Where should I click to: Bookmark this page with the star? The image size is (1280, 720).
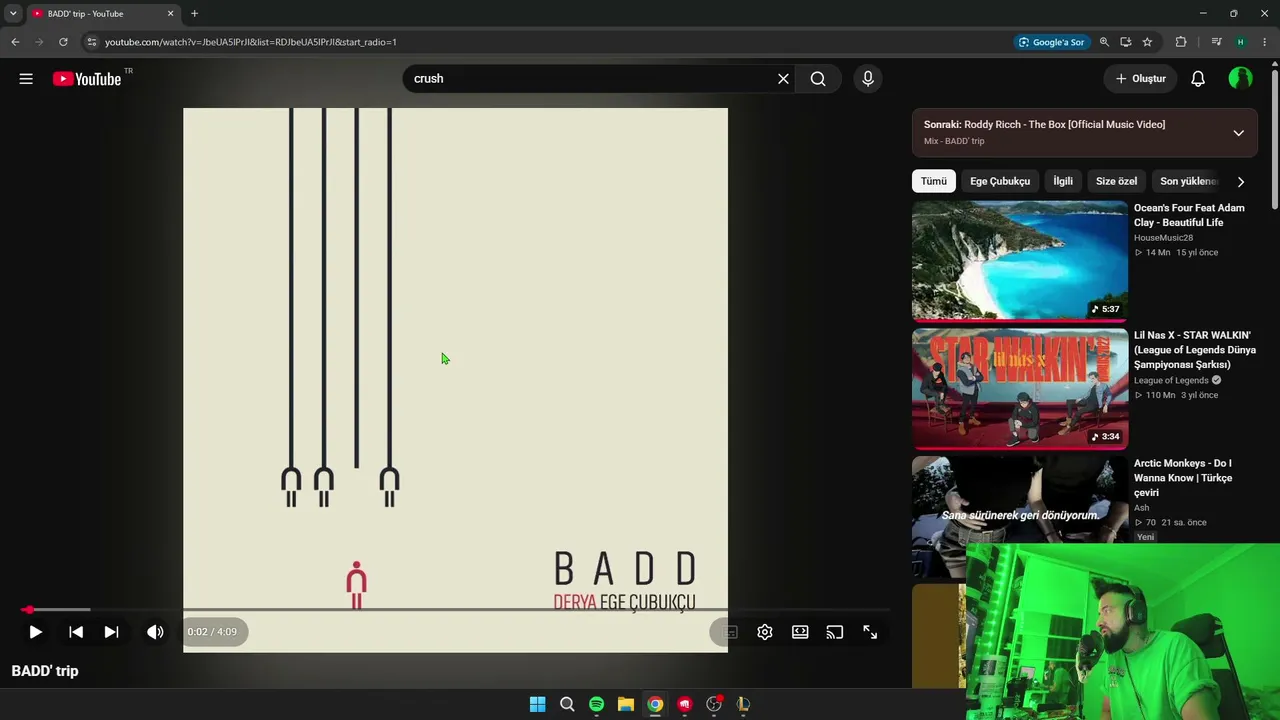(x=1147, y=42)
